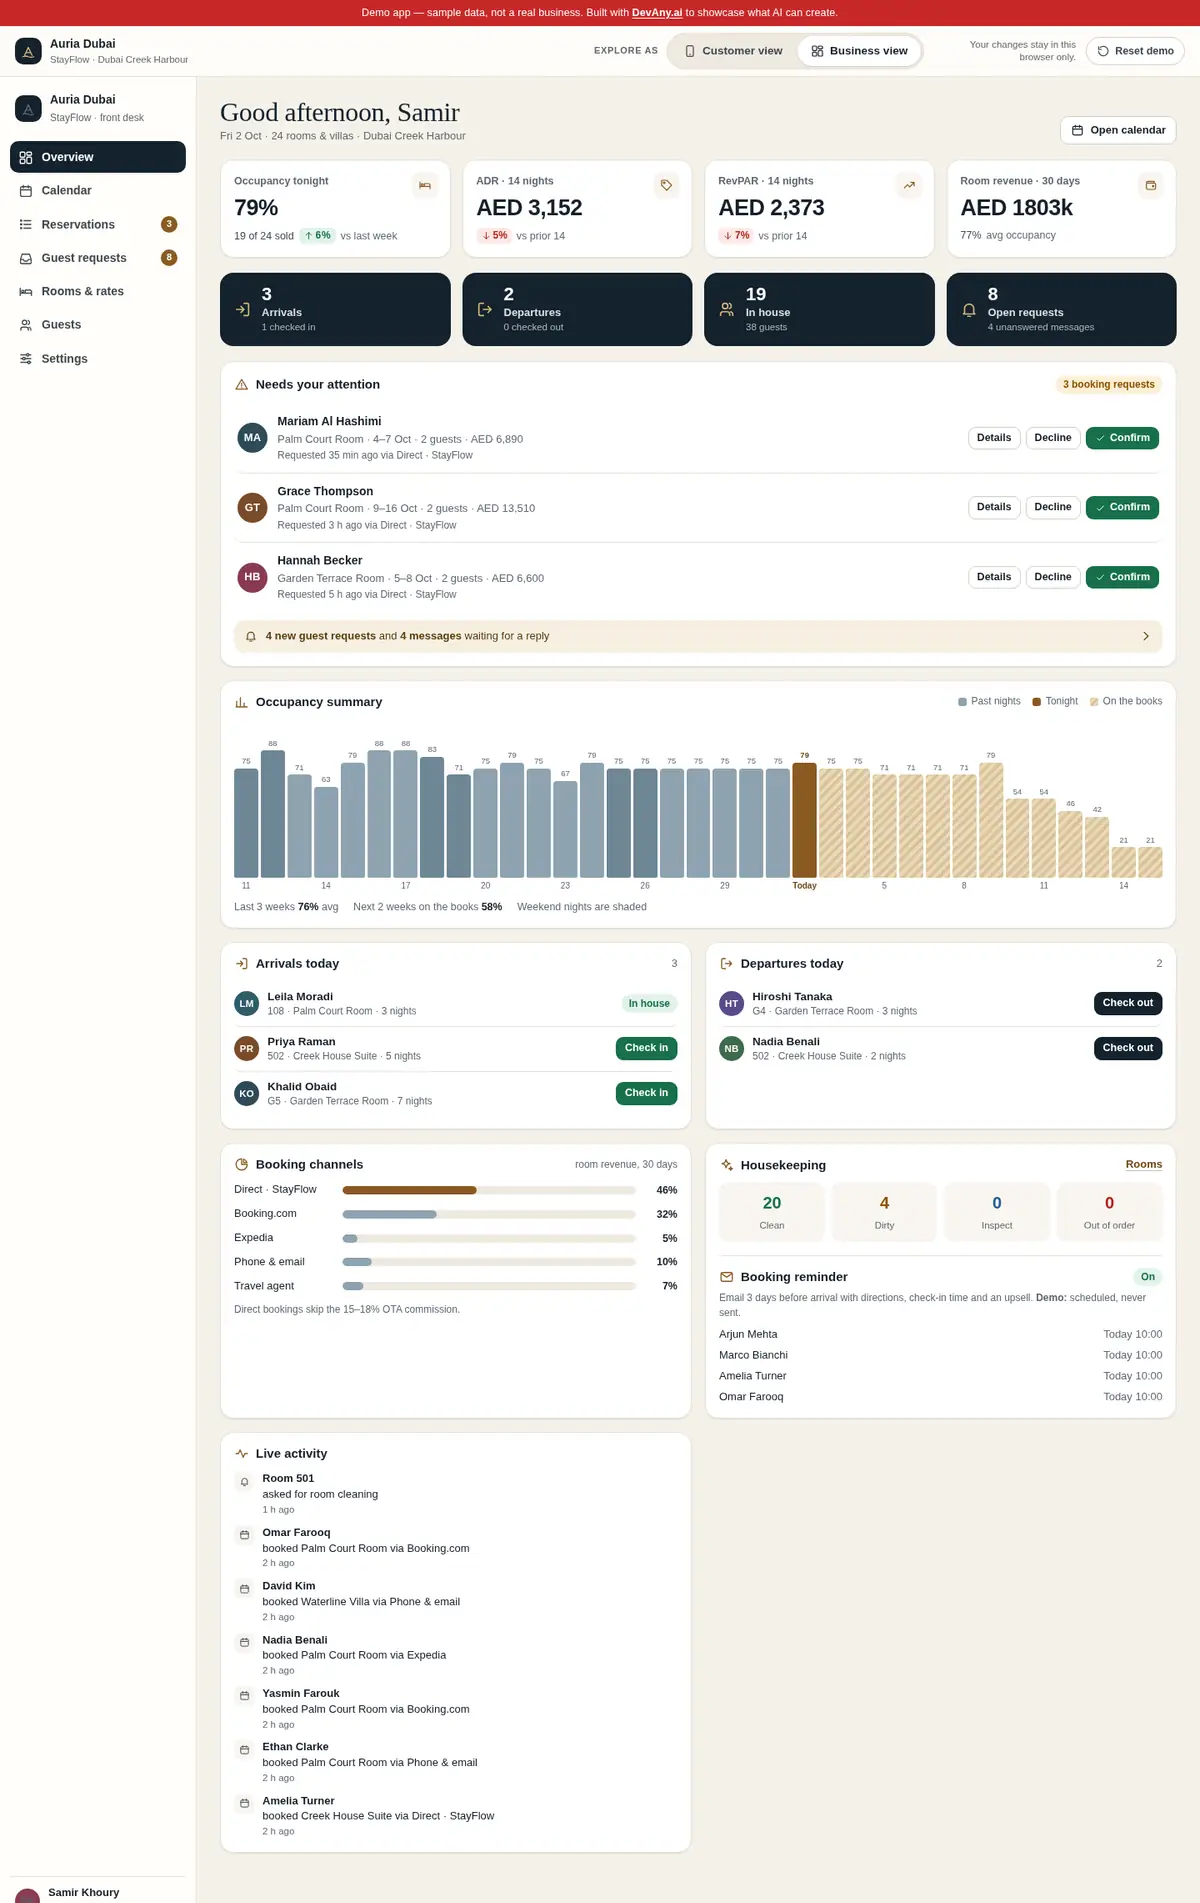Open Settings in the sidebar
This screenshot has width=1200, height=1903.
pos(98,359)
